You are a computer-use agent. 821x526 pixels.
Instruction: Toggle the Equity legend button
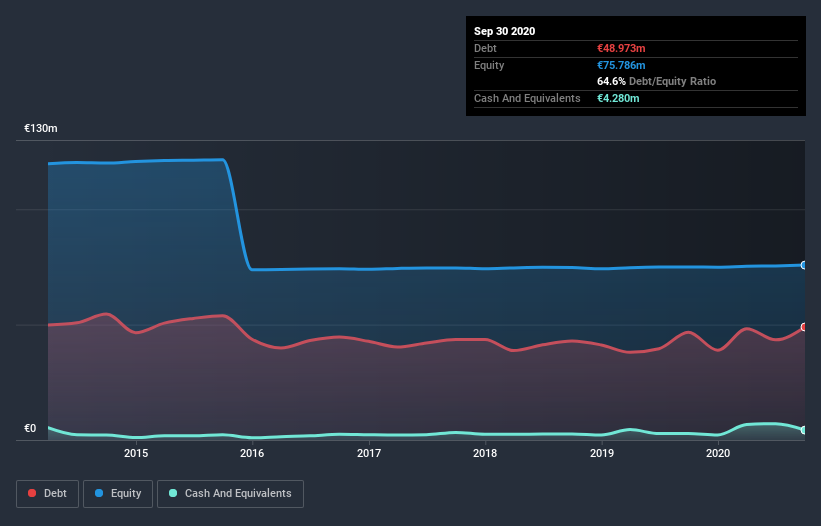tap(118, 494)
